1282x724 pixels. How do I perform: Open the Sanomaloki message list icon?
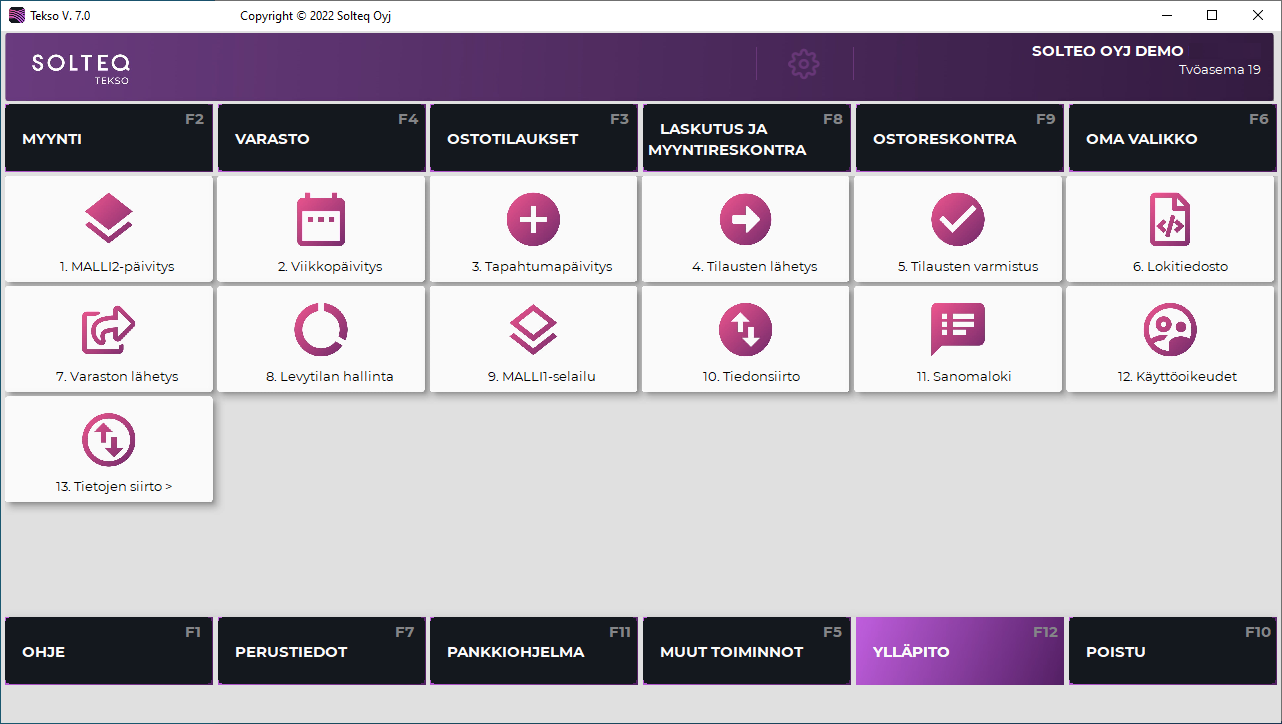coord(957,330)
